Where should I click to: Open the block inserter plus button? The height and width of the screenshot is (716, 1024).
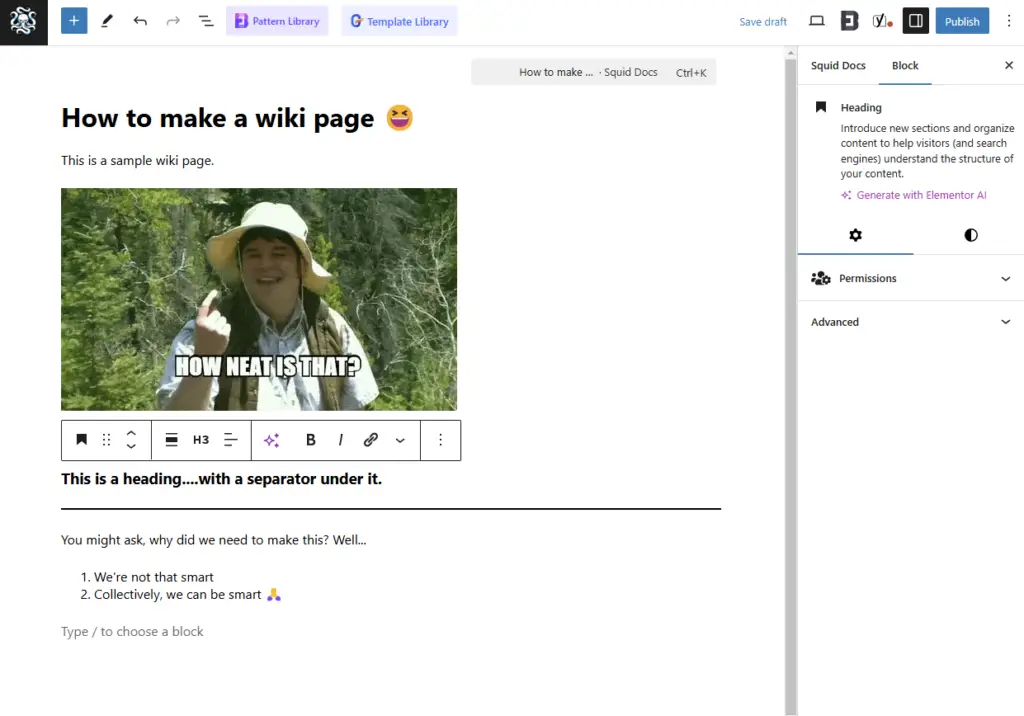[74, 21]
